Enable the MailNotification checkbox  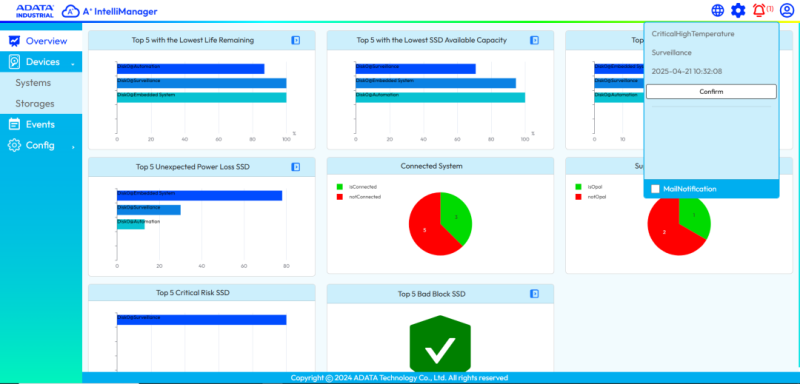pos(655,189)
